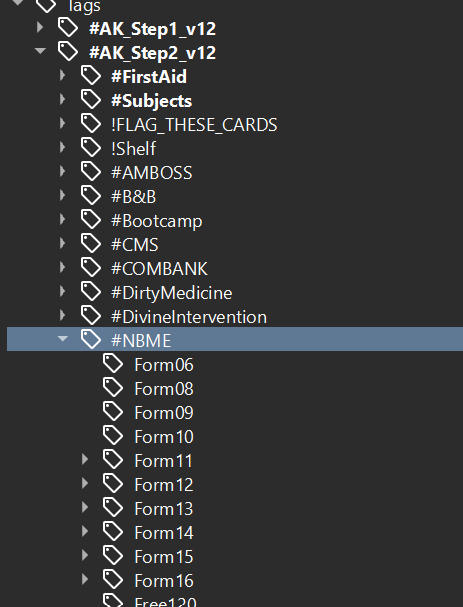This screenshot has width=463, height=607.
Task: Select the #COMBANK tag
Action: click(159, 269)
